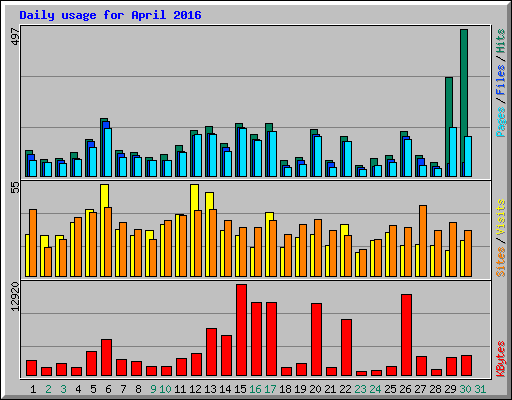
Task: Click green weekend day label '2'
Action: (48, 389)
